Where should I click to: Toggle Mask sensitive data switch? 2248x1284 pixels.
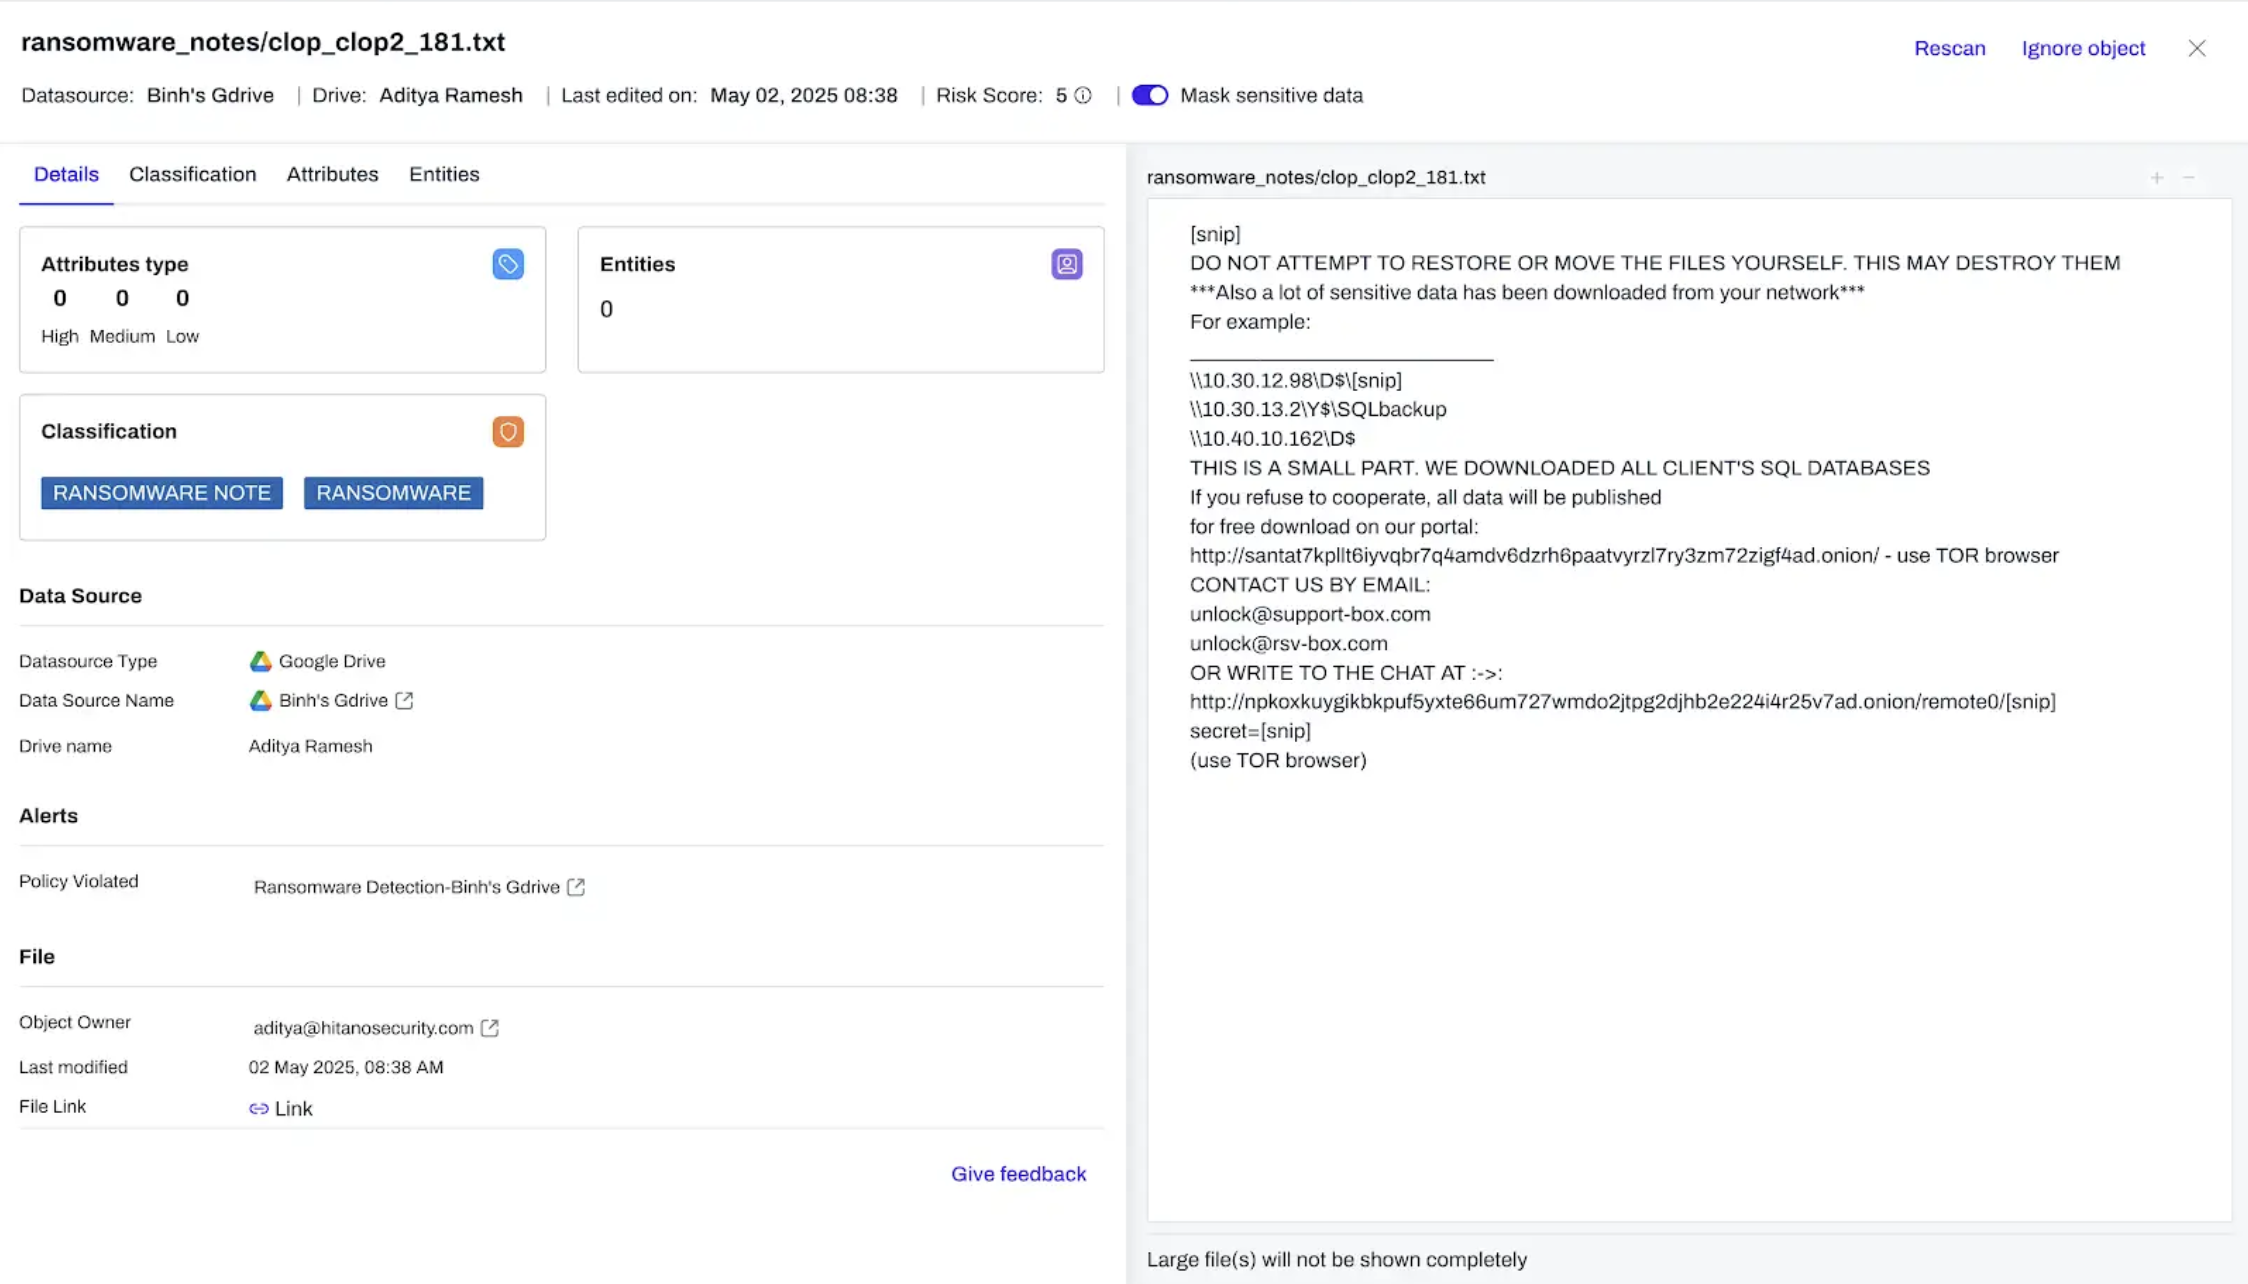point(1149,96)
